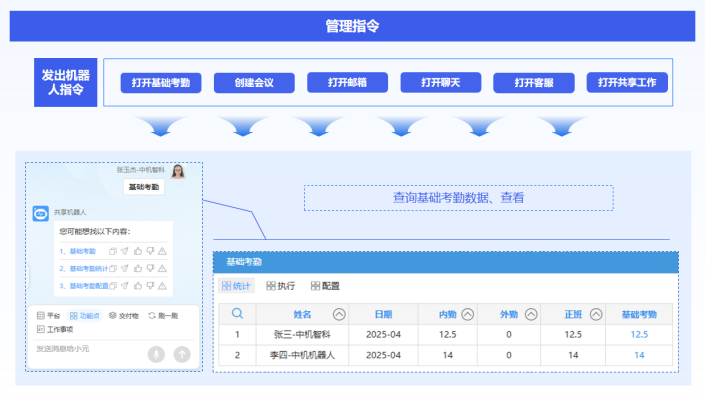
Task: Click the 打开客服 command button
Action: pos(534,83)
